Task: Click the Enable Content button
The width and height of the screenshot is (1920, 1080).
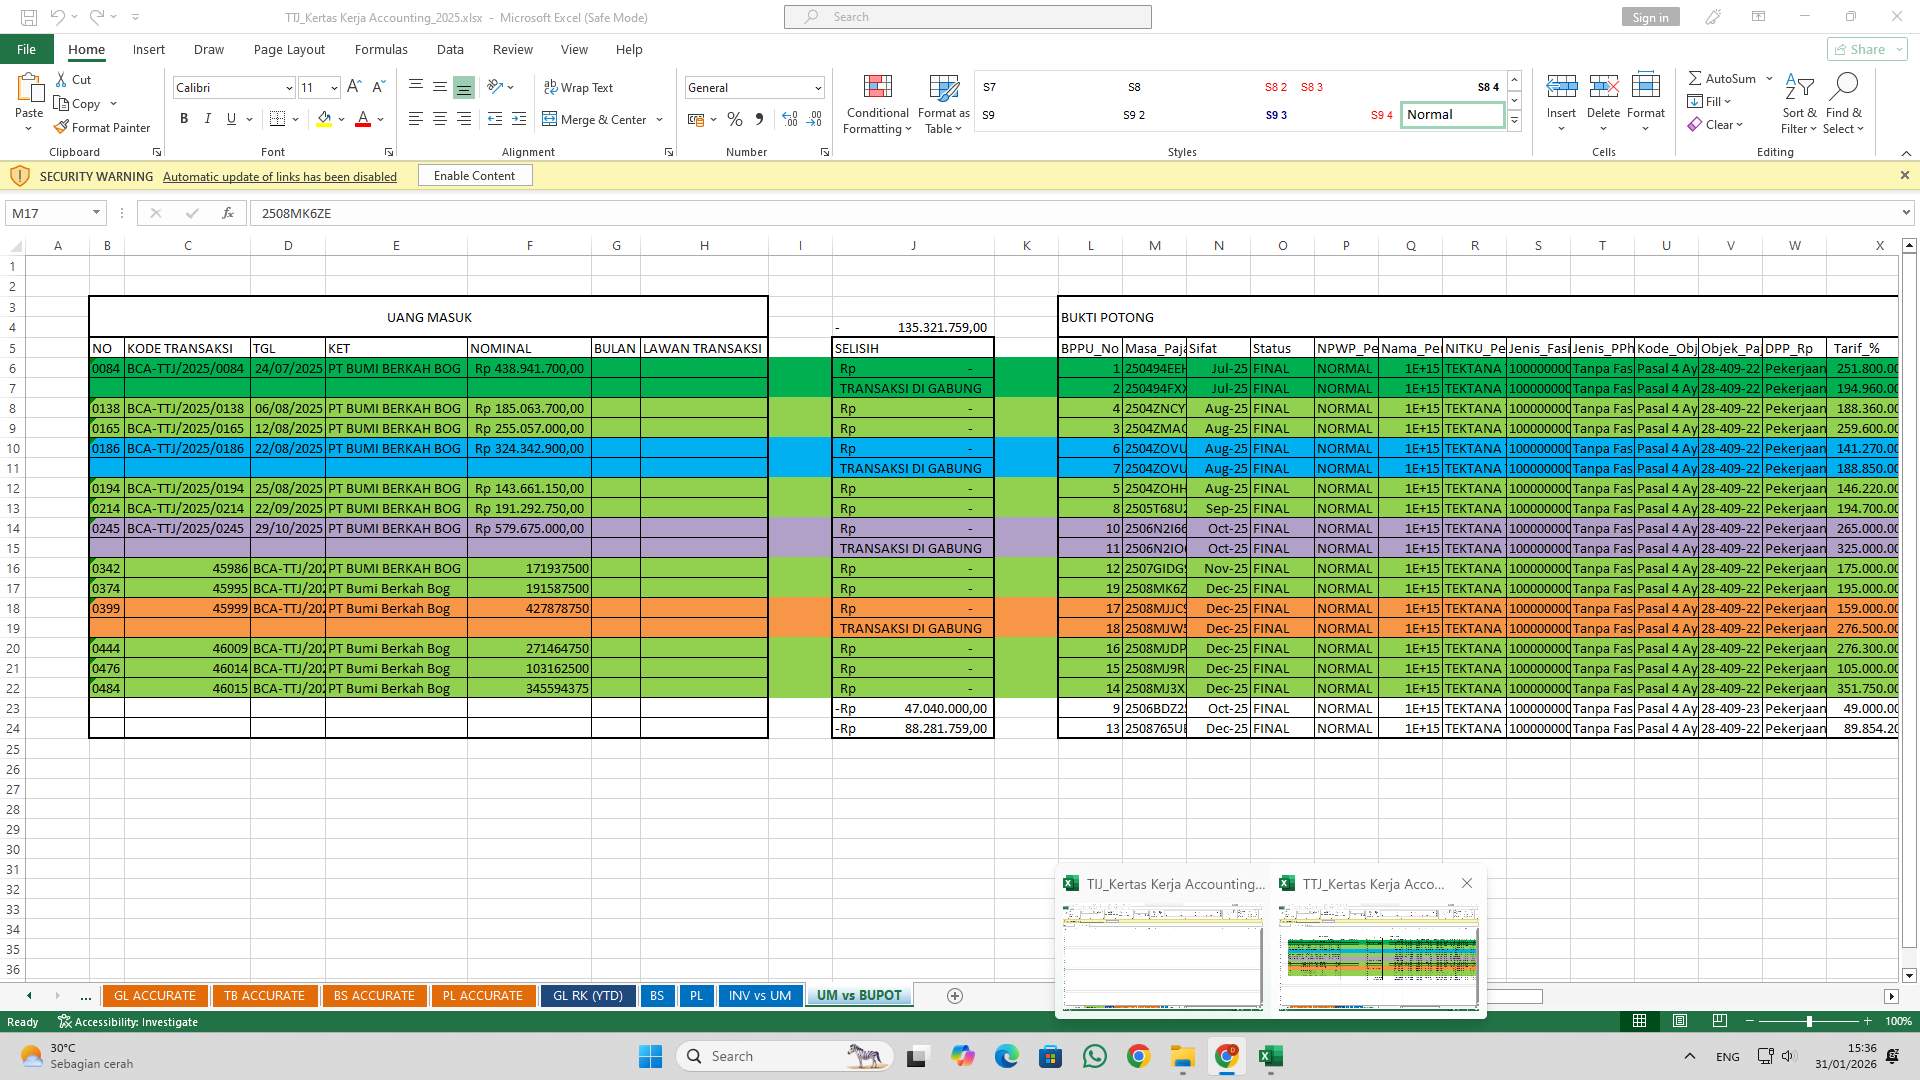Action: [x=474, y=176]
